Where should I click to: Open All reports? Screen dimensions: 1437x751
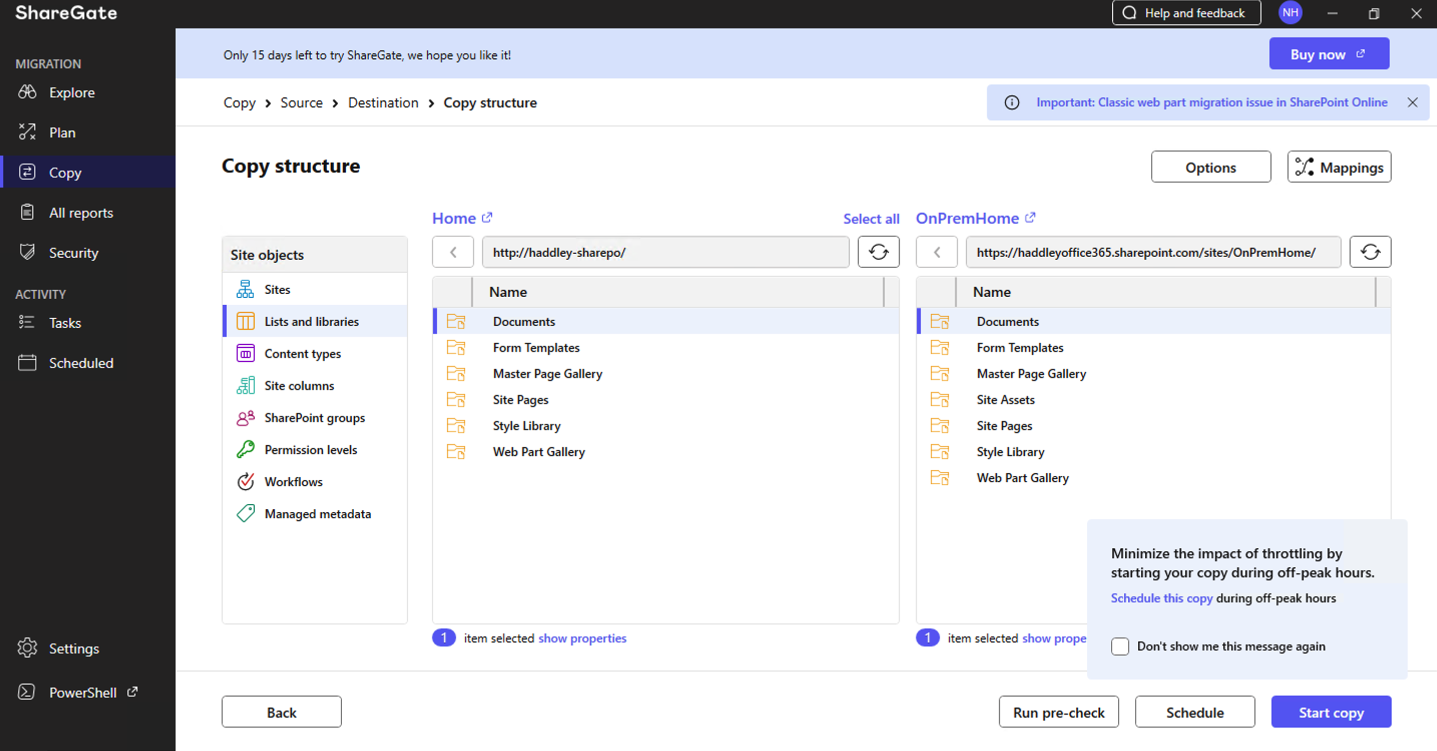click(81, 212)
